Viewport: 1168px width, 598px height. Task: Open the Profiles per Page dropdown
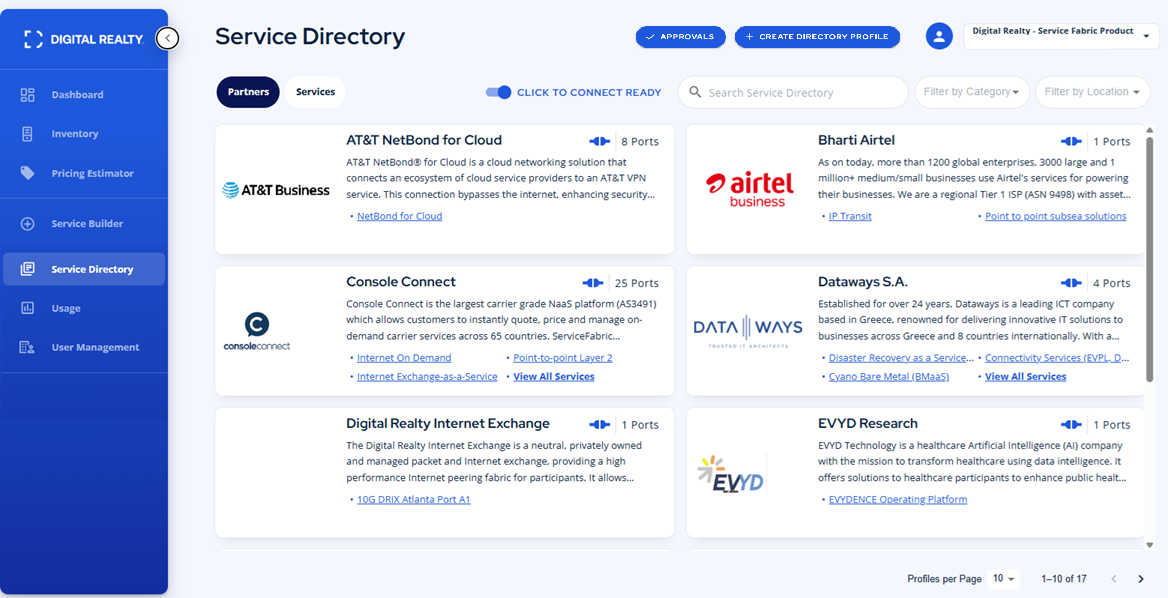1003,579
